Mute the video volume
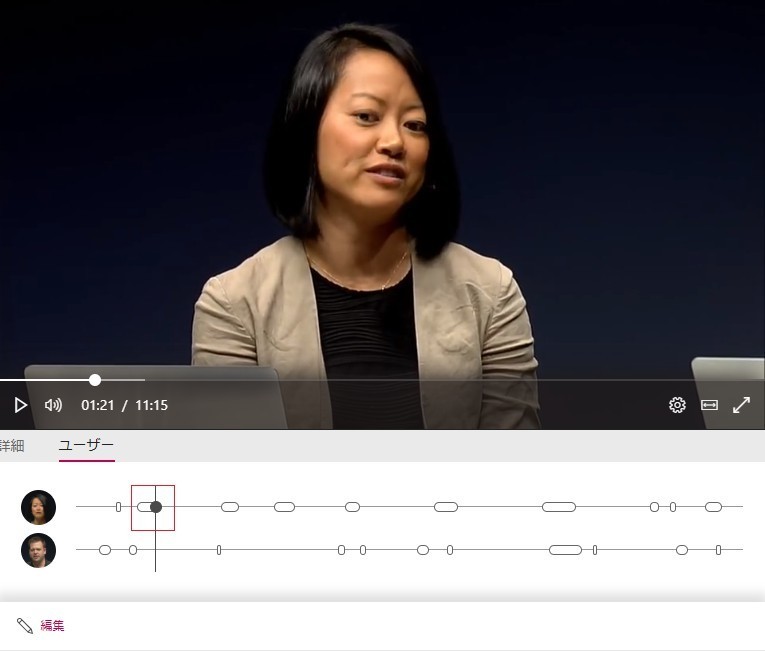 coord(53,405)
